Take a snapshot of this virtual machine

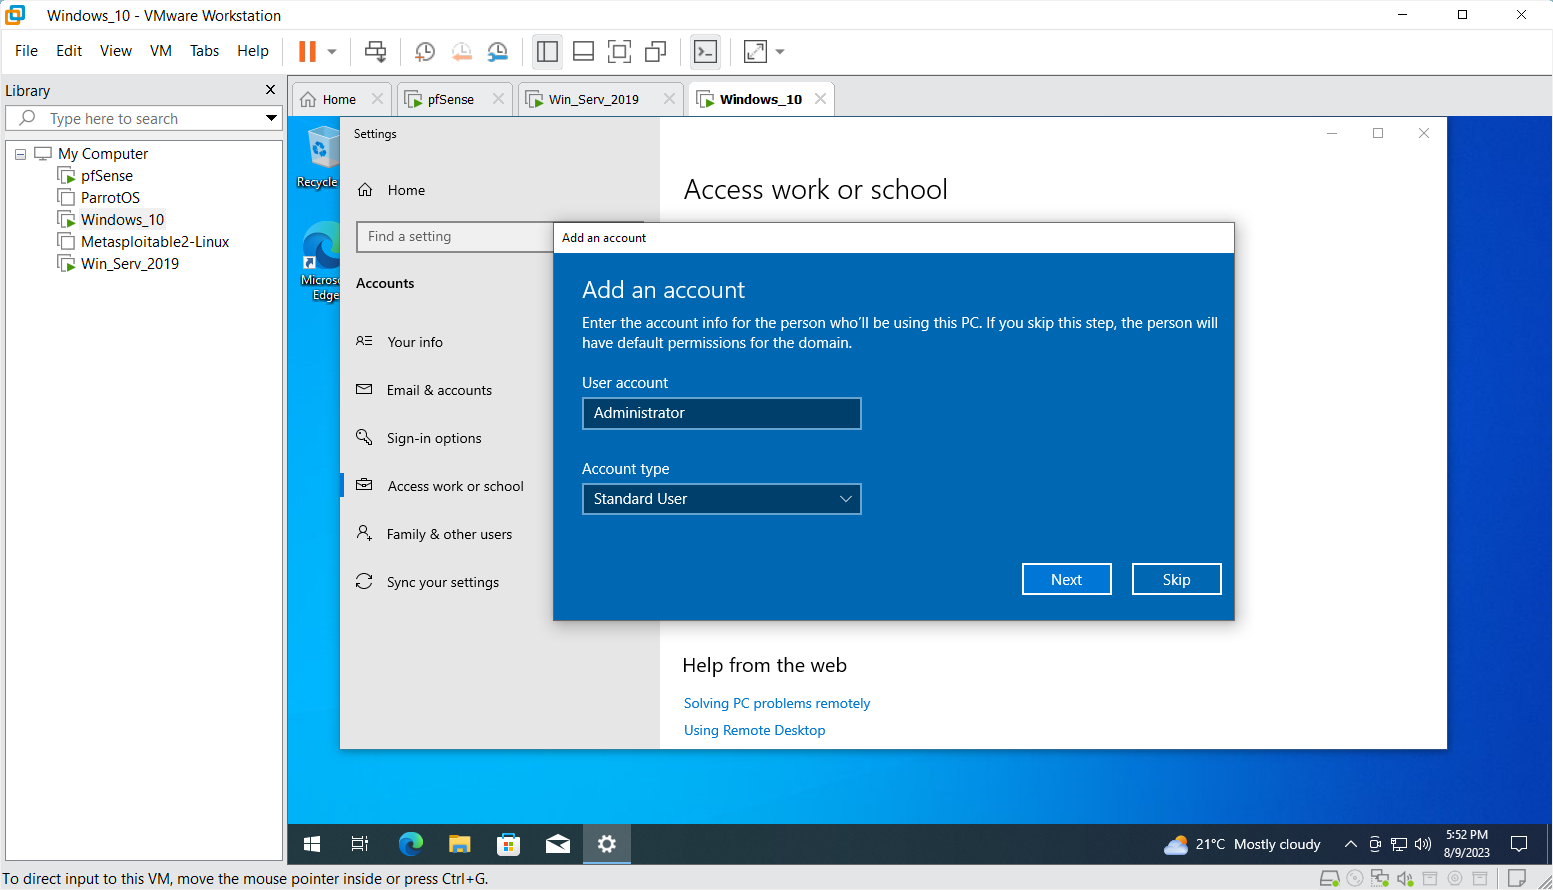(425, 51)
